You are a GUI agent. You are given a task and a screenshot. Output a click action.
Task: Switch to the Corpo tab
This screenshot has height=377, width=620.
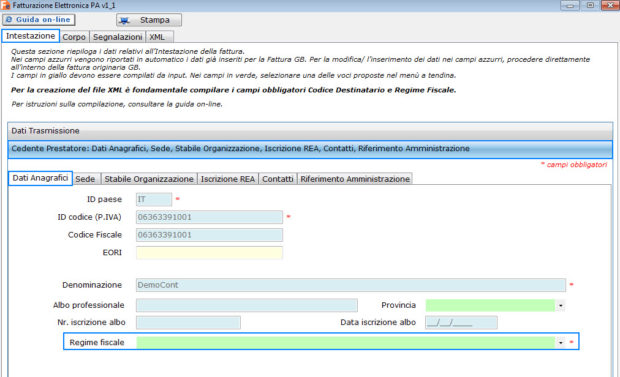pyautogui.click(x=74, y=37)
